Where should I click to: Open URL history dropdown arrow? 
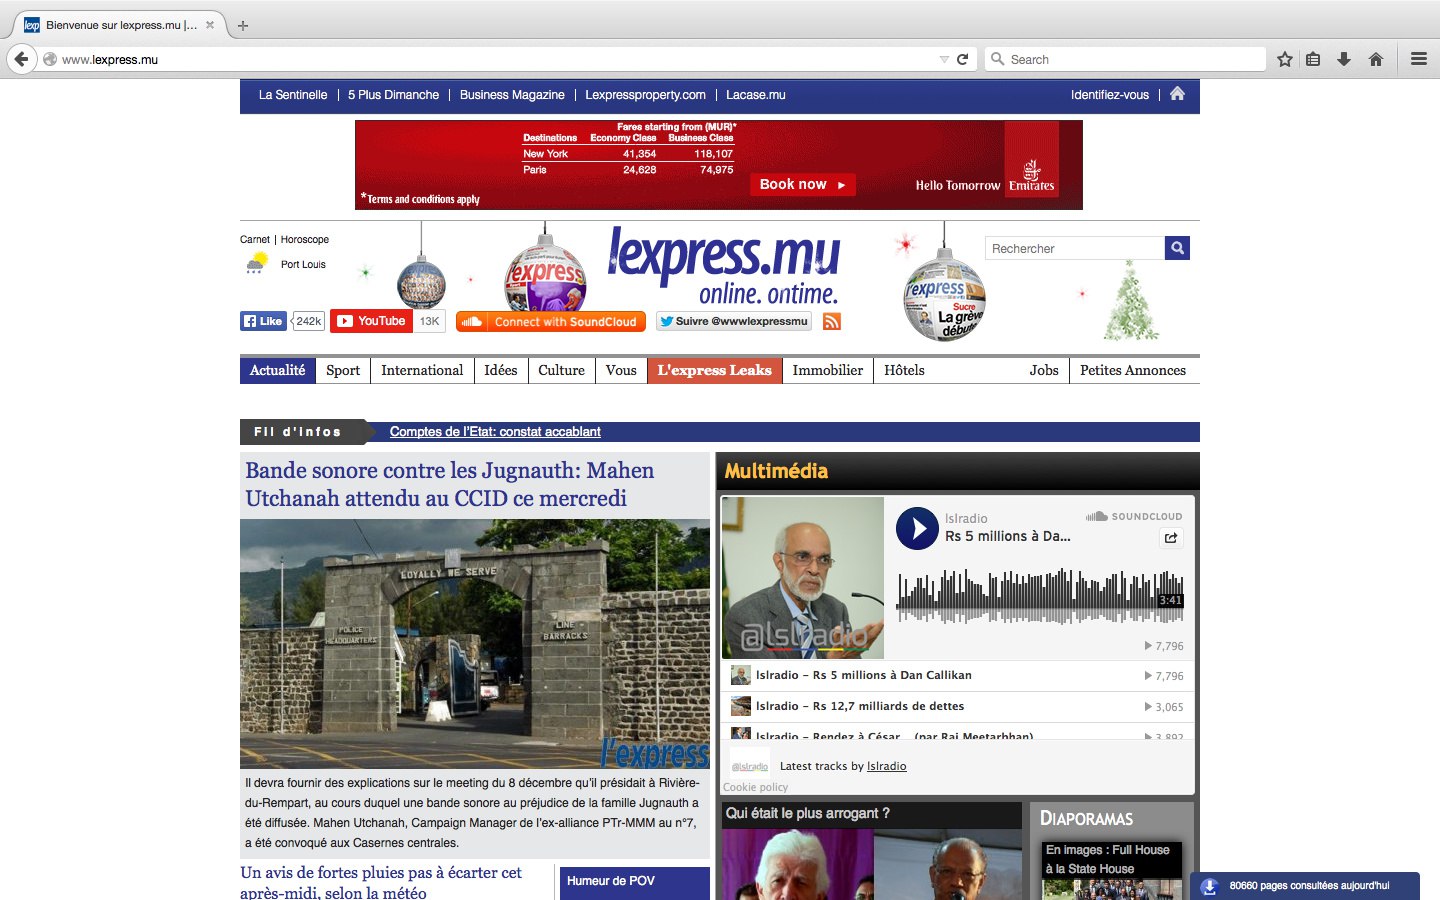tap(944, 59)
